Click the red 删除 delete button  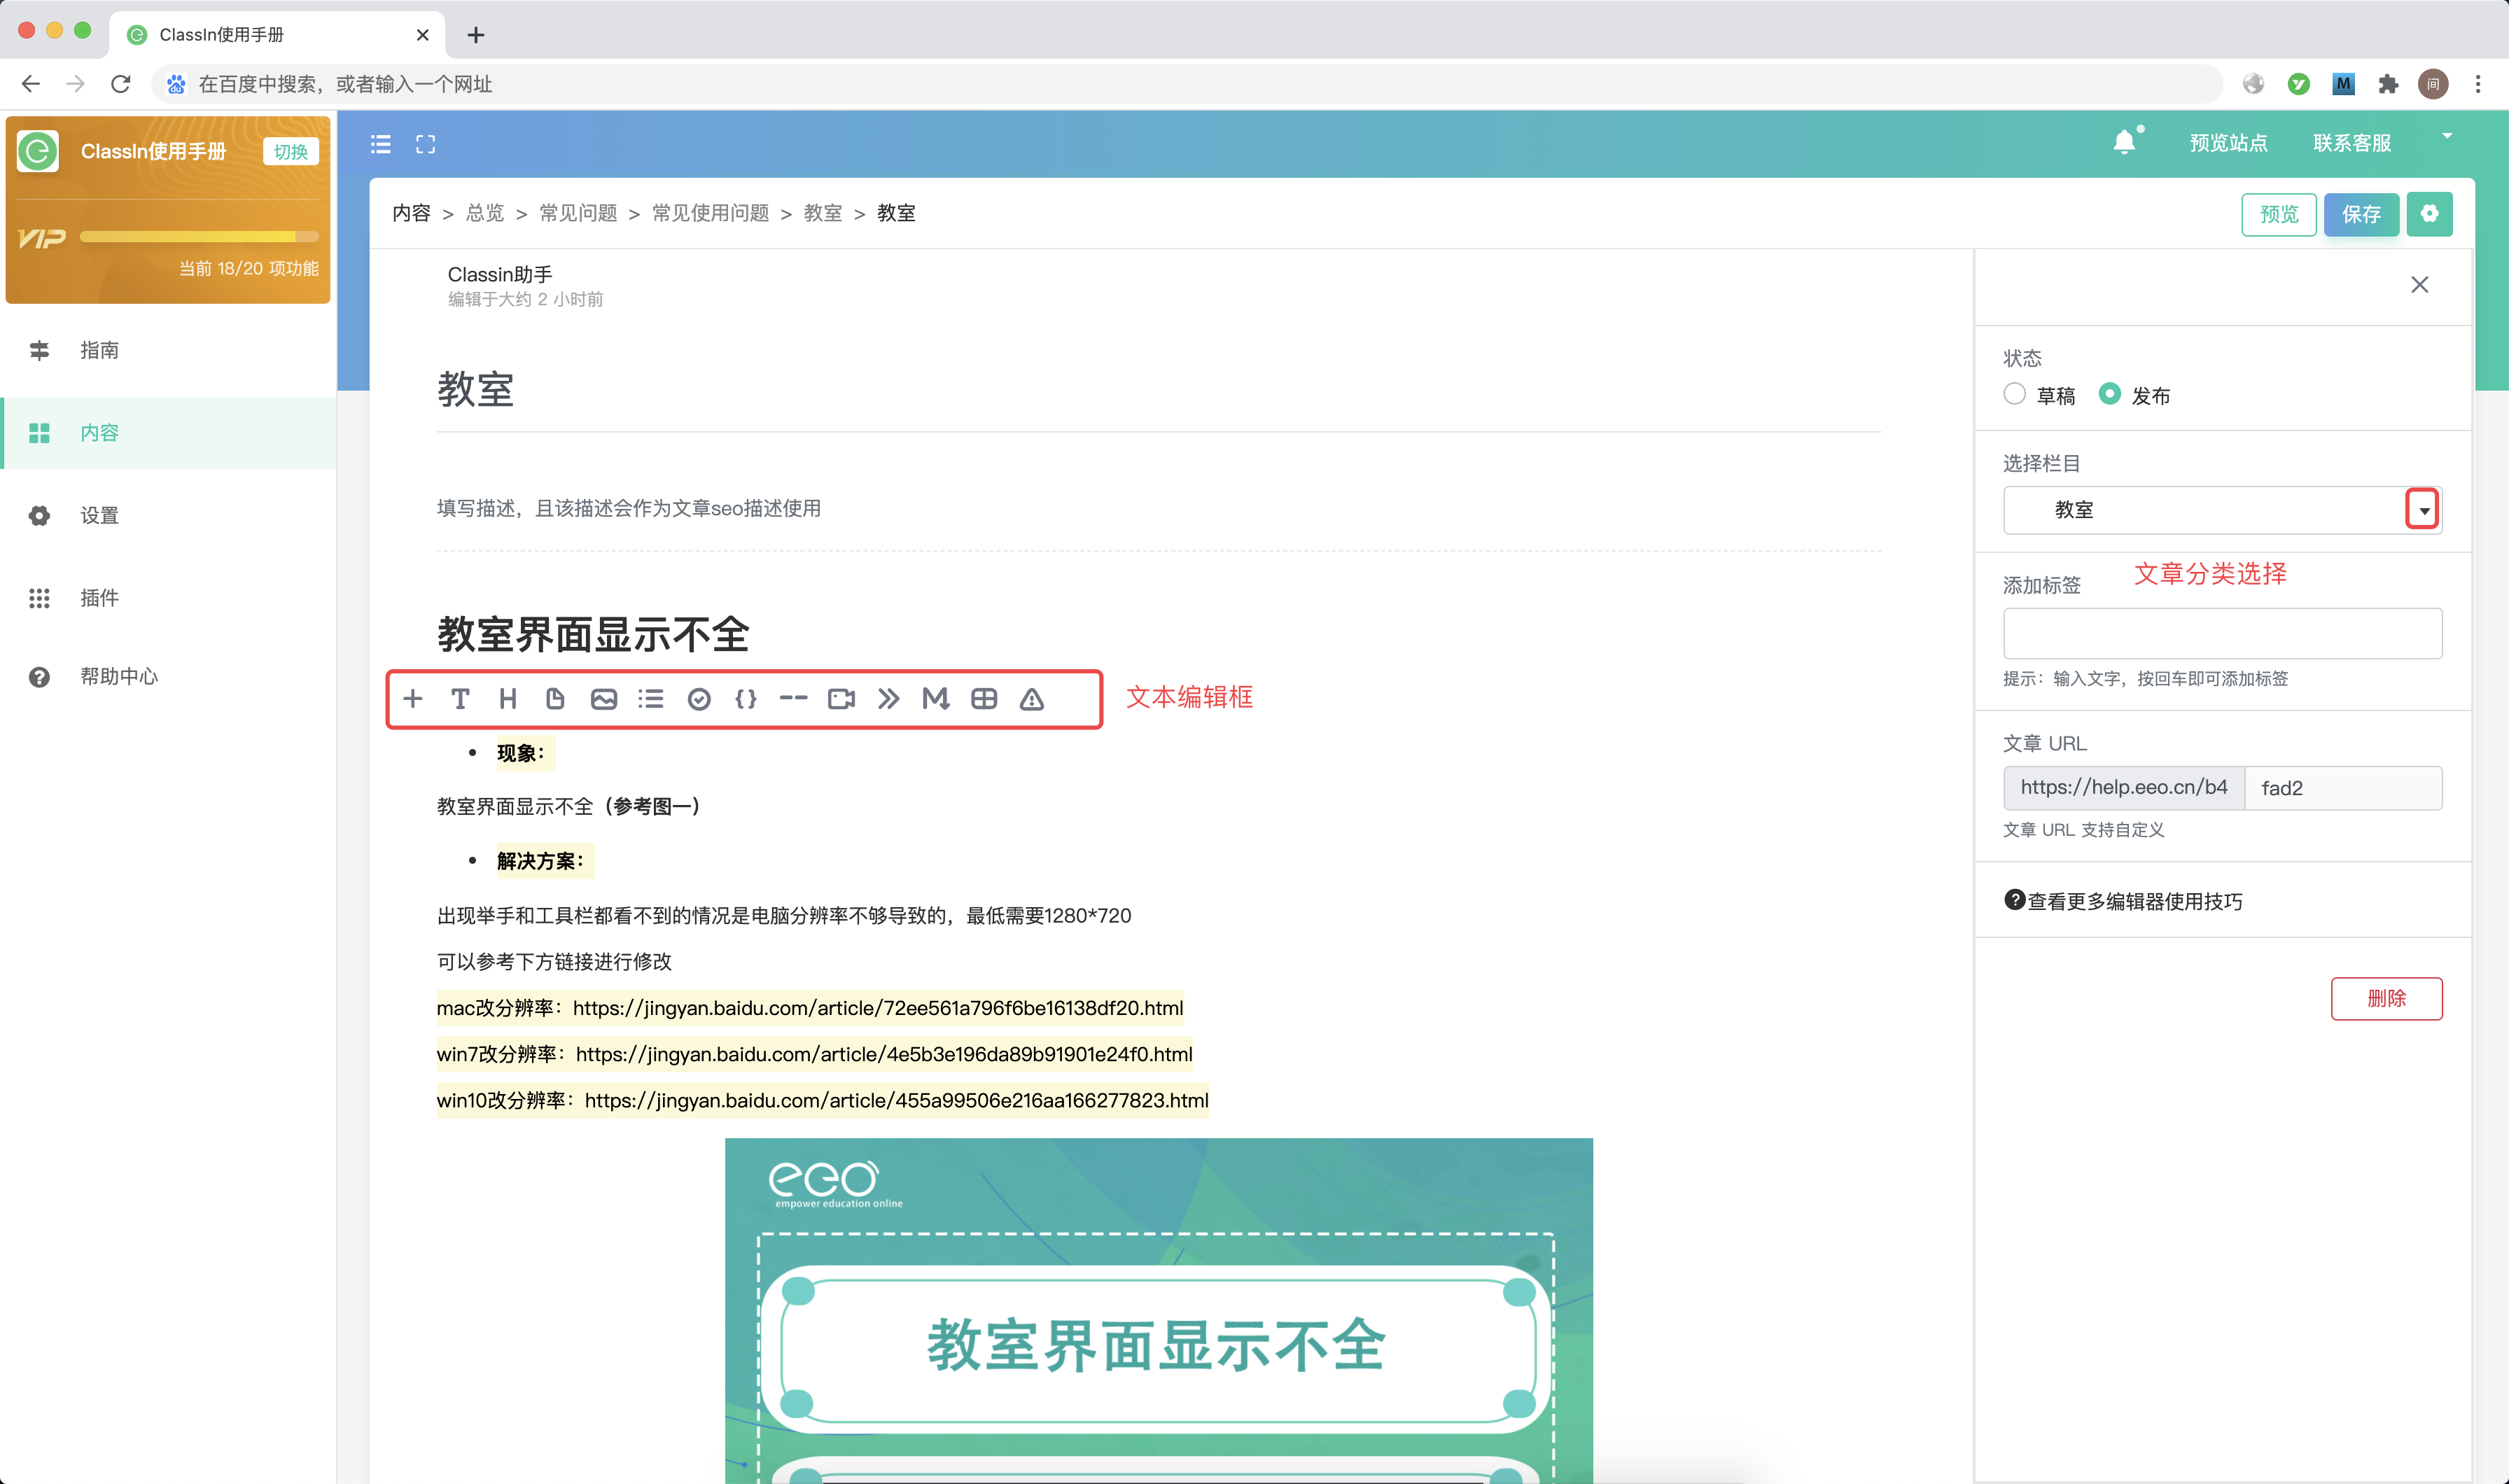click(2386, 998)
